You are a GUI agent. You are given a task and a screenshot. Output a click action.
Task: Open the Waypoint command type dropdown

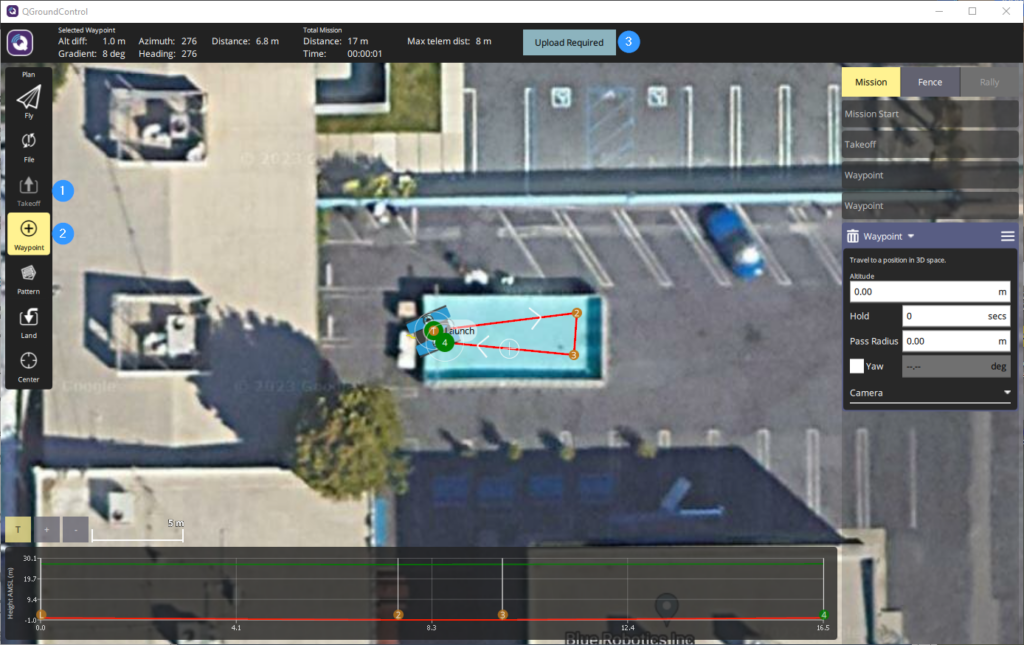point(888,236)
